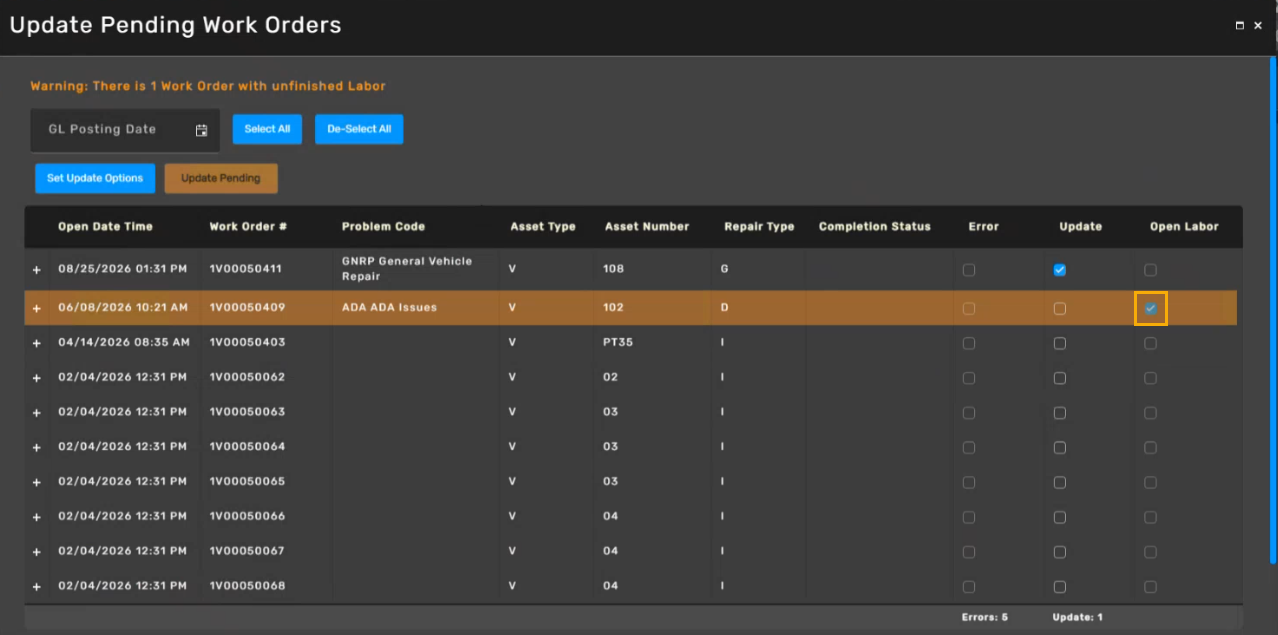This screenshot has height=635, width=1278.
Task: Click the vertical scrollbar on right edge
Action: [x=1272, y=310]
